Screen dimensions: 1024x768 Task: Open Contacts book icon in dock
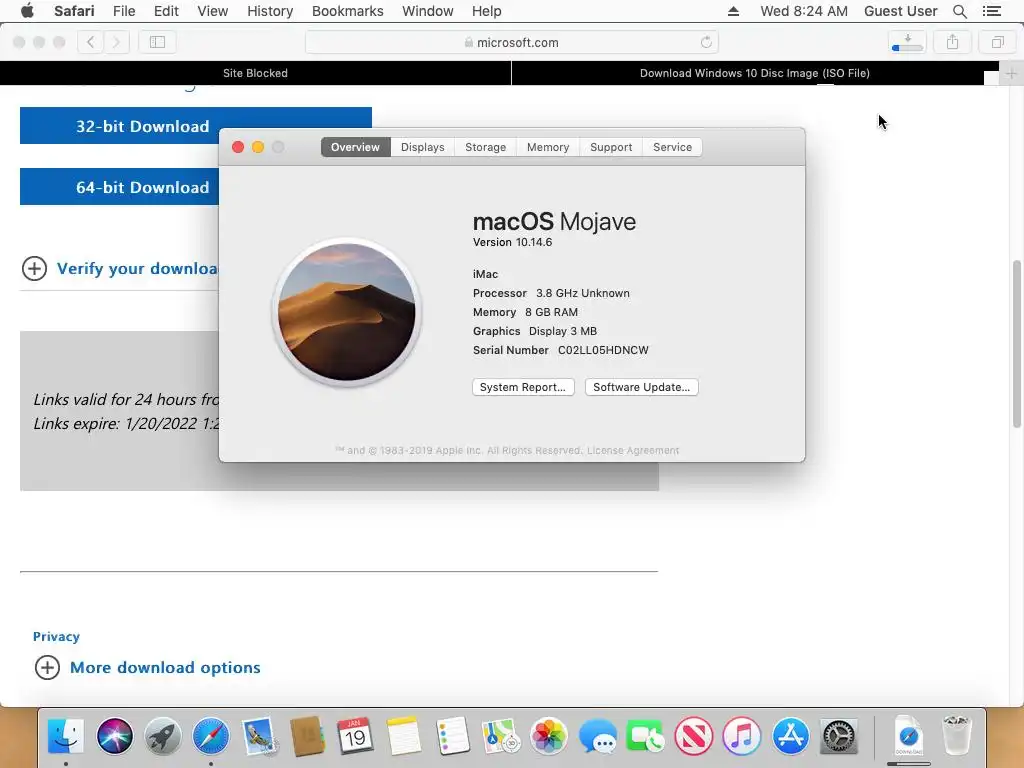307,736
